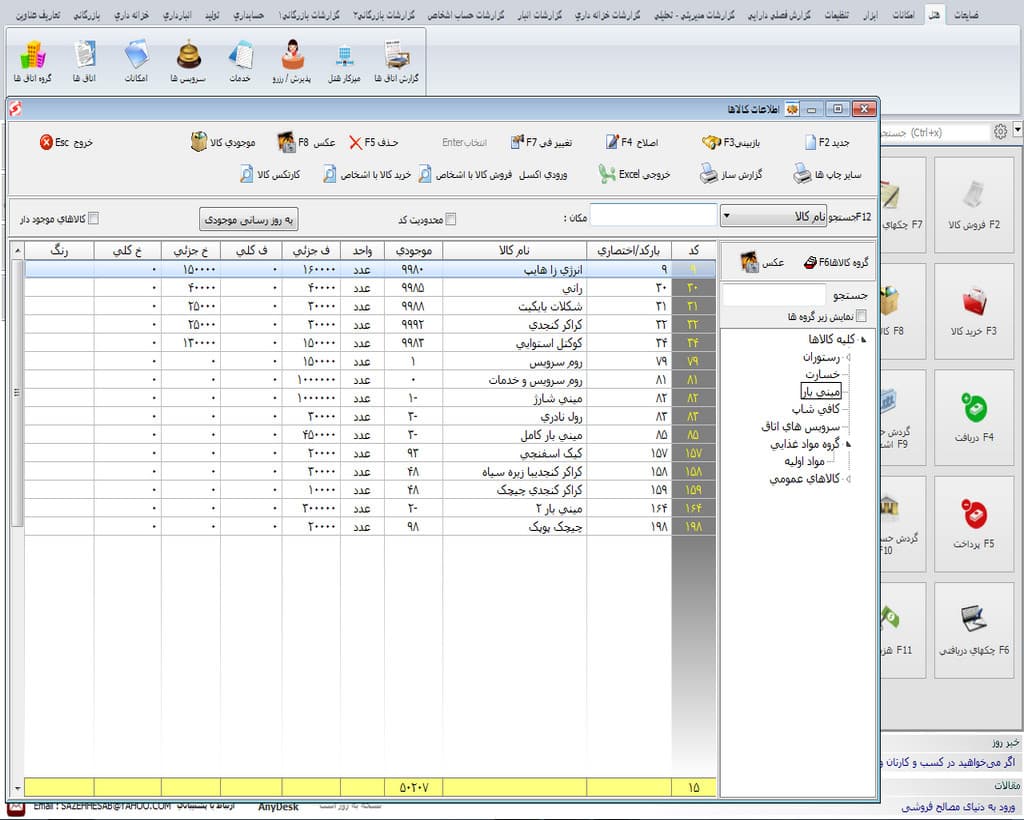Open the خدمات ribbon icon
1024x820 pixels.
[240, 61]
